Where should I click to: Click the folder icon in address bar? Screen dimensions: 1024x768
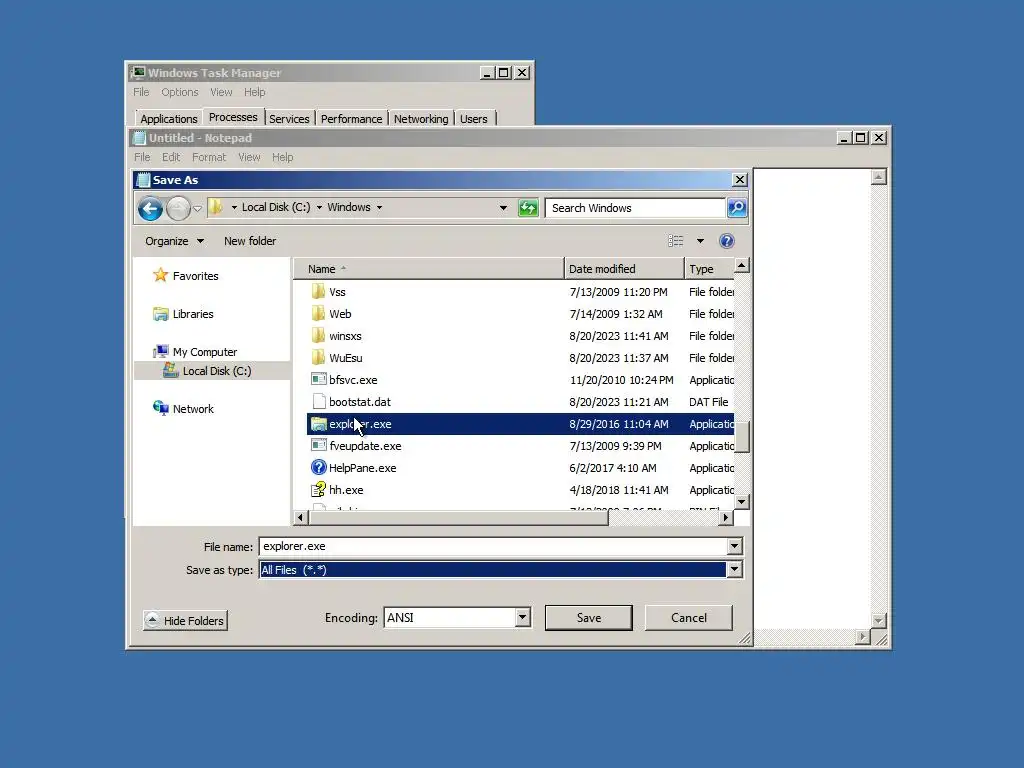coord(216,207)
